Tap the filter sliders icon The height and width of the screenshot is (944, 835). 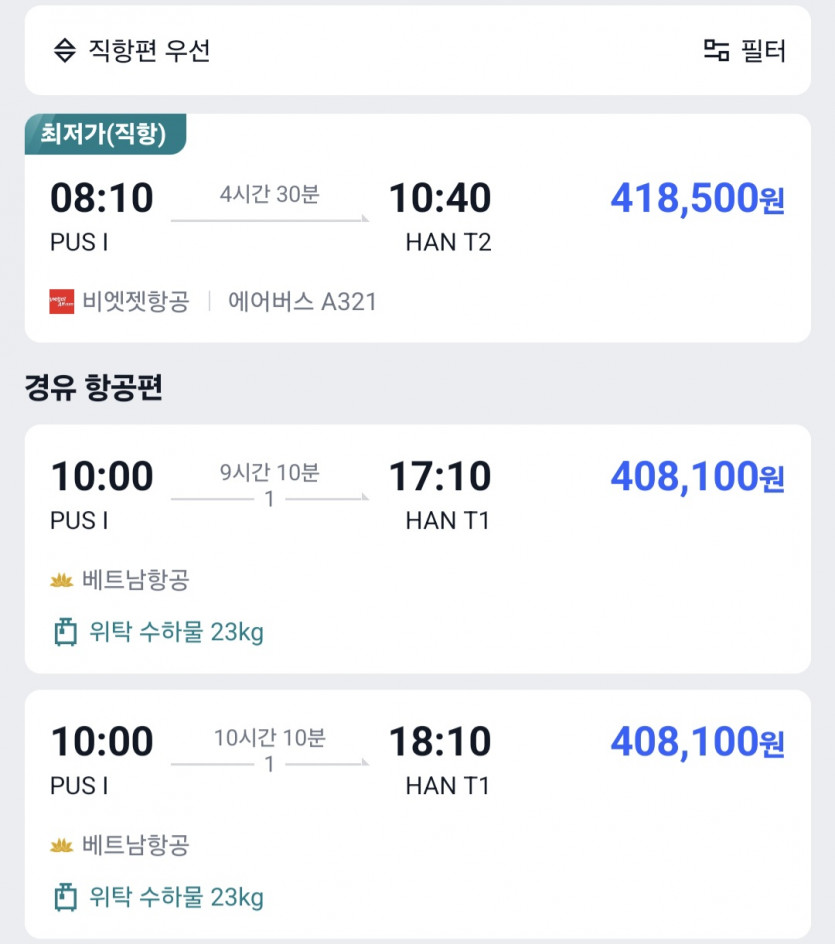716,51
